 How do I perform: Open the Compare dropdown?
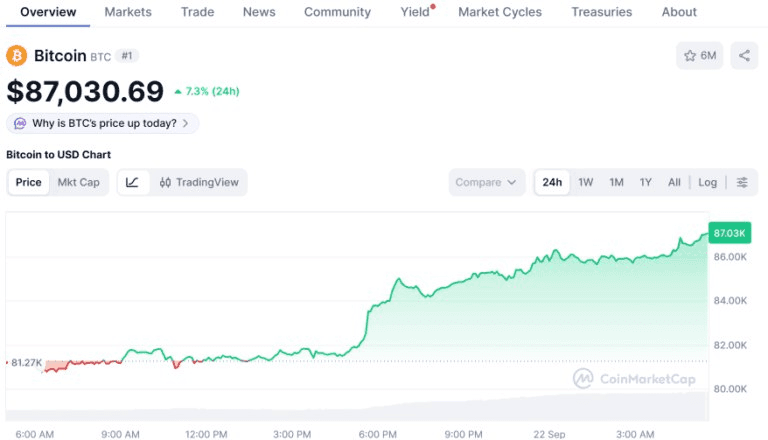tap(487, 182)
